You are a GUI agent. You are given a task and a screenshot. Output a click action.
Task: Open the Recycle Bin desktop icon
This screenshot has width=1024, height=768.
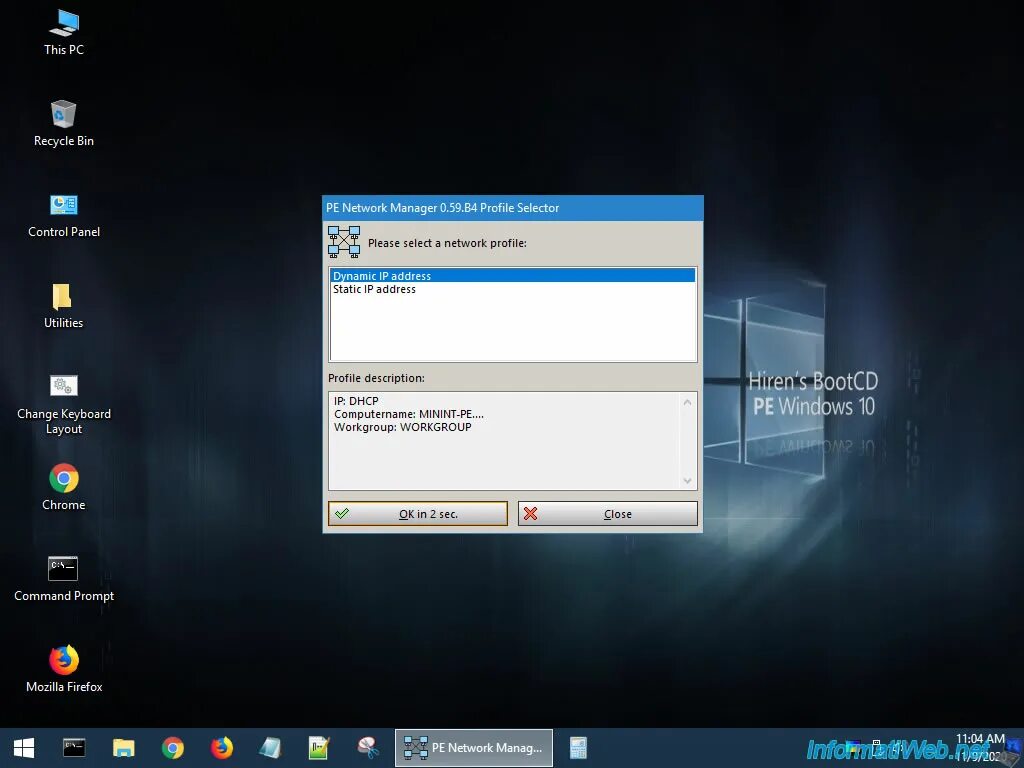(63, 123)
